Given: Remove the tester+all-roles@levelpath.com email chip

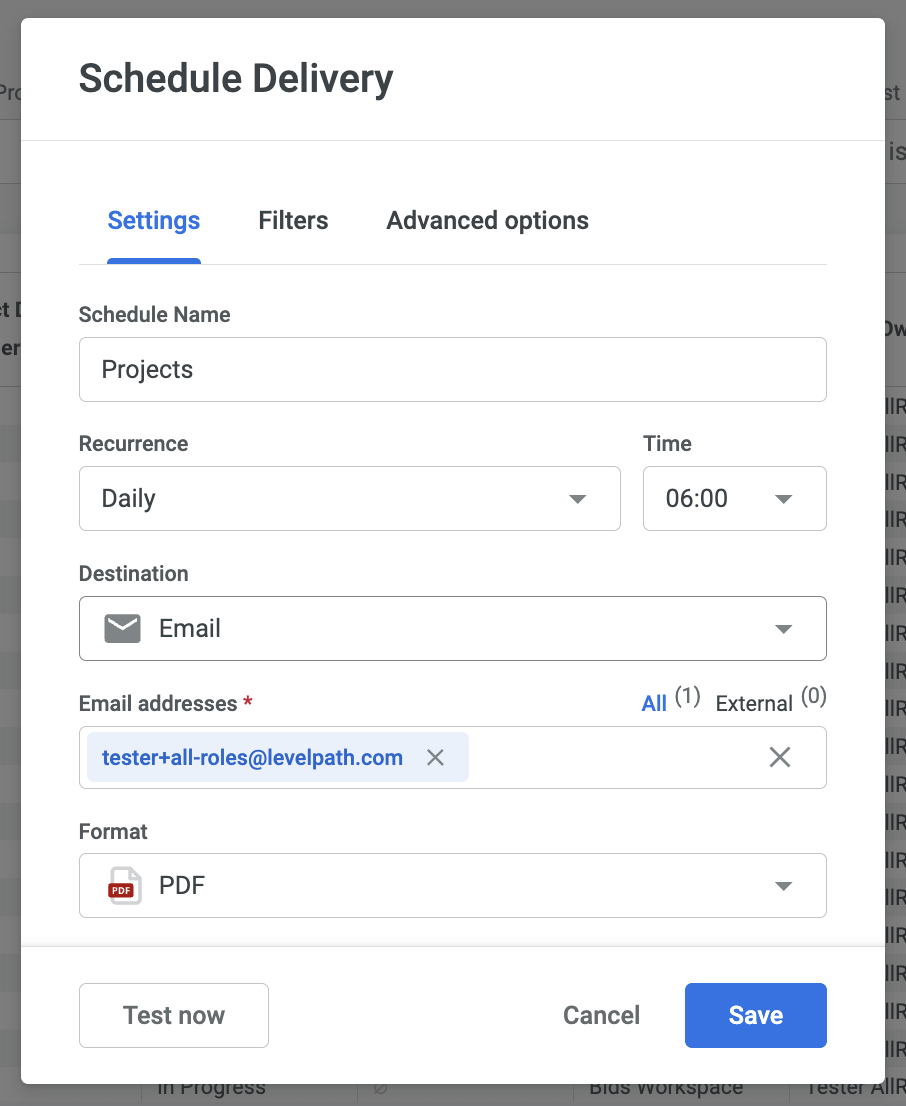Looking at the screenshot, I should [435, 758].
